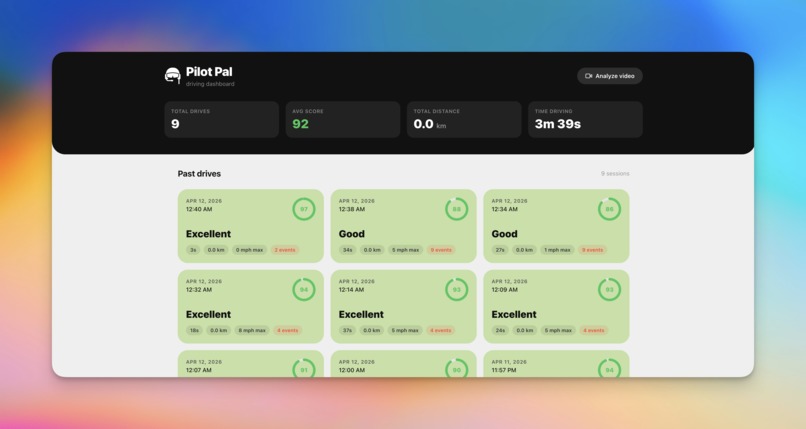
Task: Open the 12:38 AM drive's 'Good' rating
Action: [352, 234]
